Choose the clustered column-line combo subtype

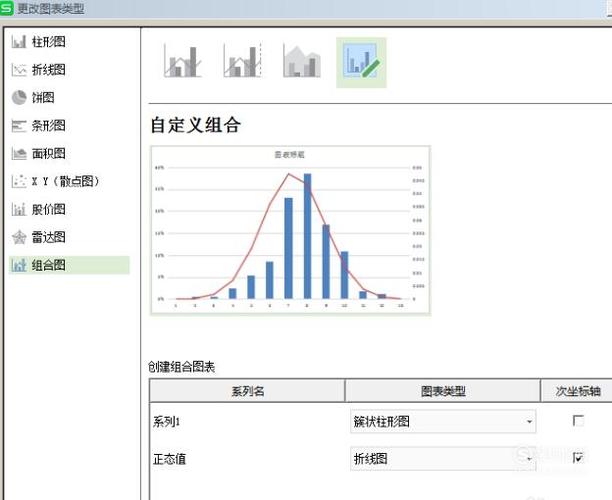coord(182,60)
